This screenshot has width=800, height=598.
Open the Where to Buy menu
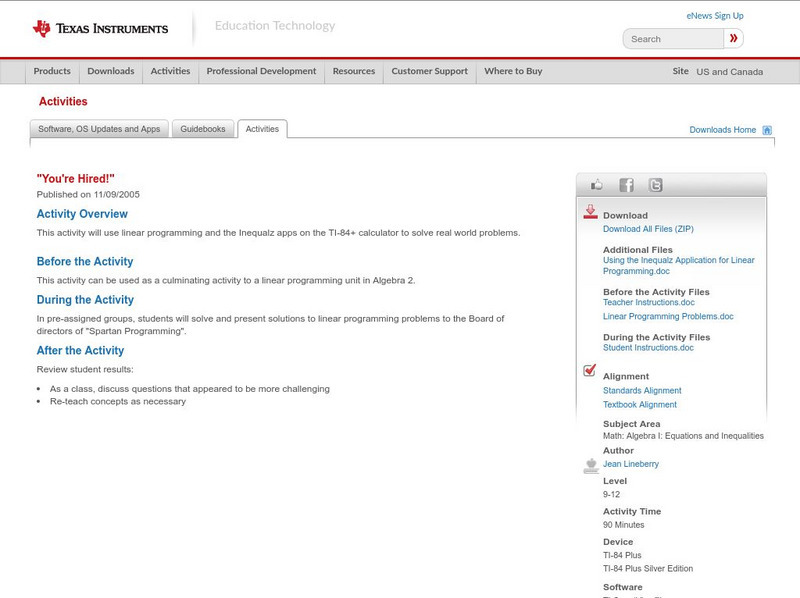(513, 71)
